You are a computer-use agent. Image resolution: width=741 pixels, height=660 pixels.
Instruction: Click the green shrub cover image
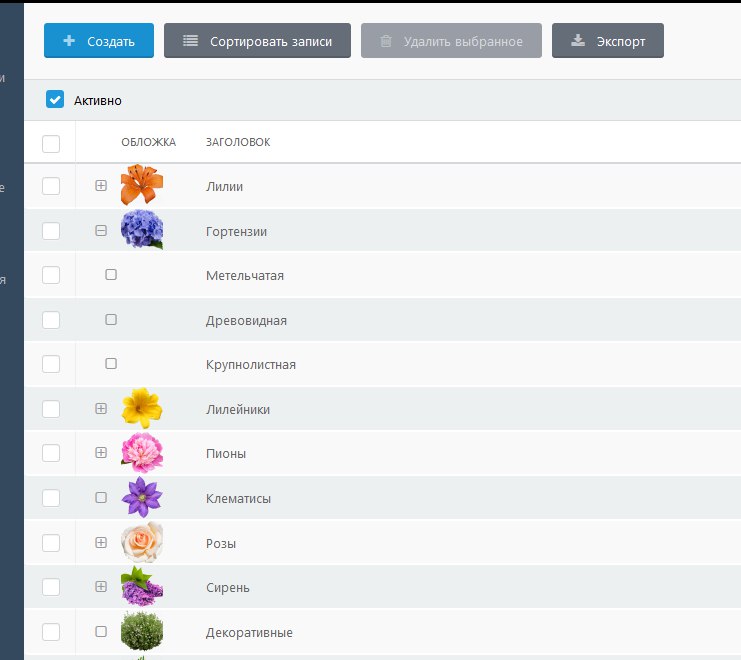[142, 631]
